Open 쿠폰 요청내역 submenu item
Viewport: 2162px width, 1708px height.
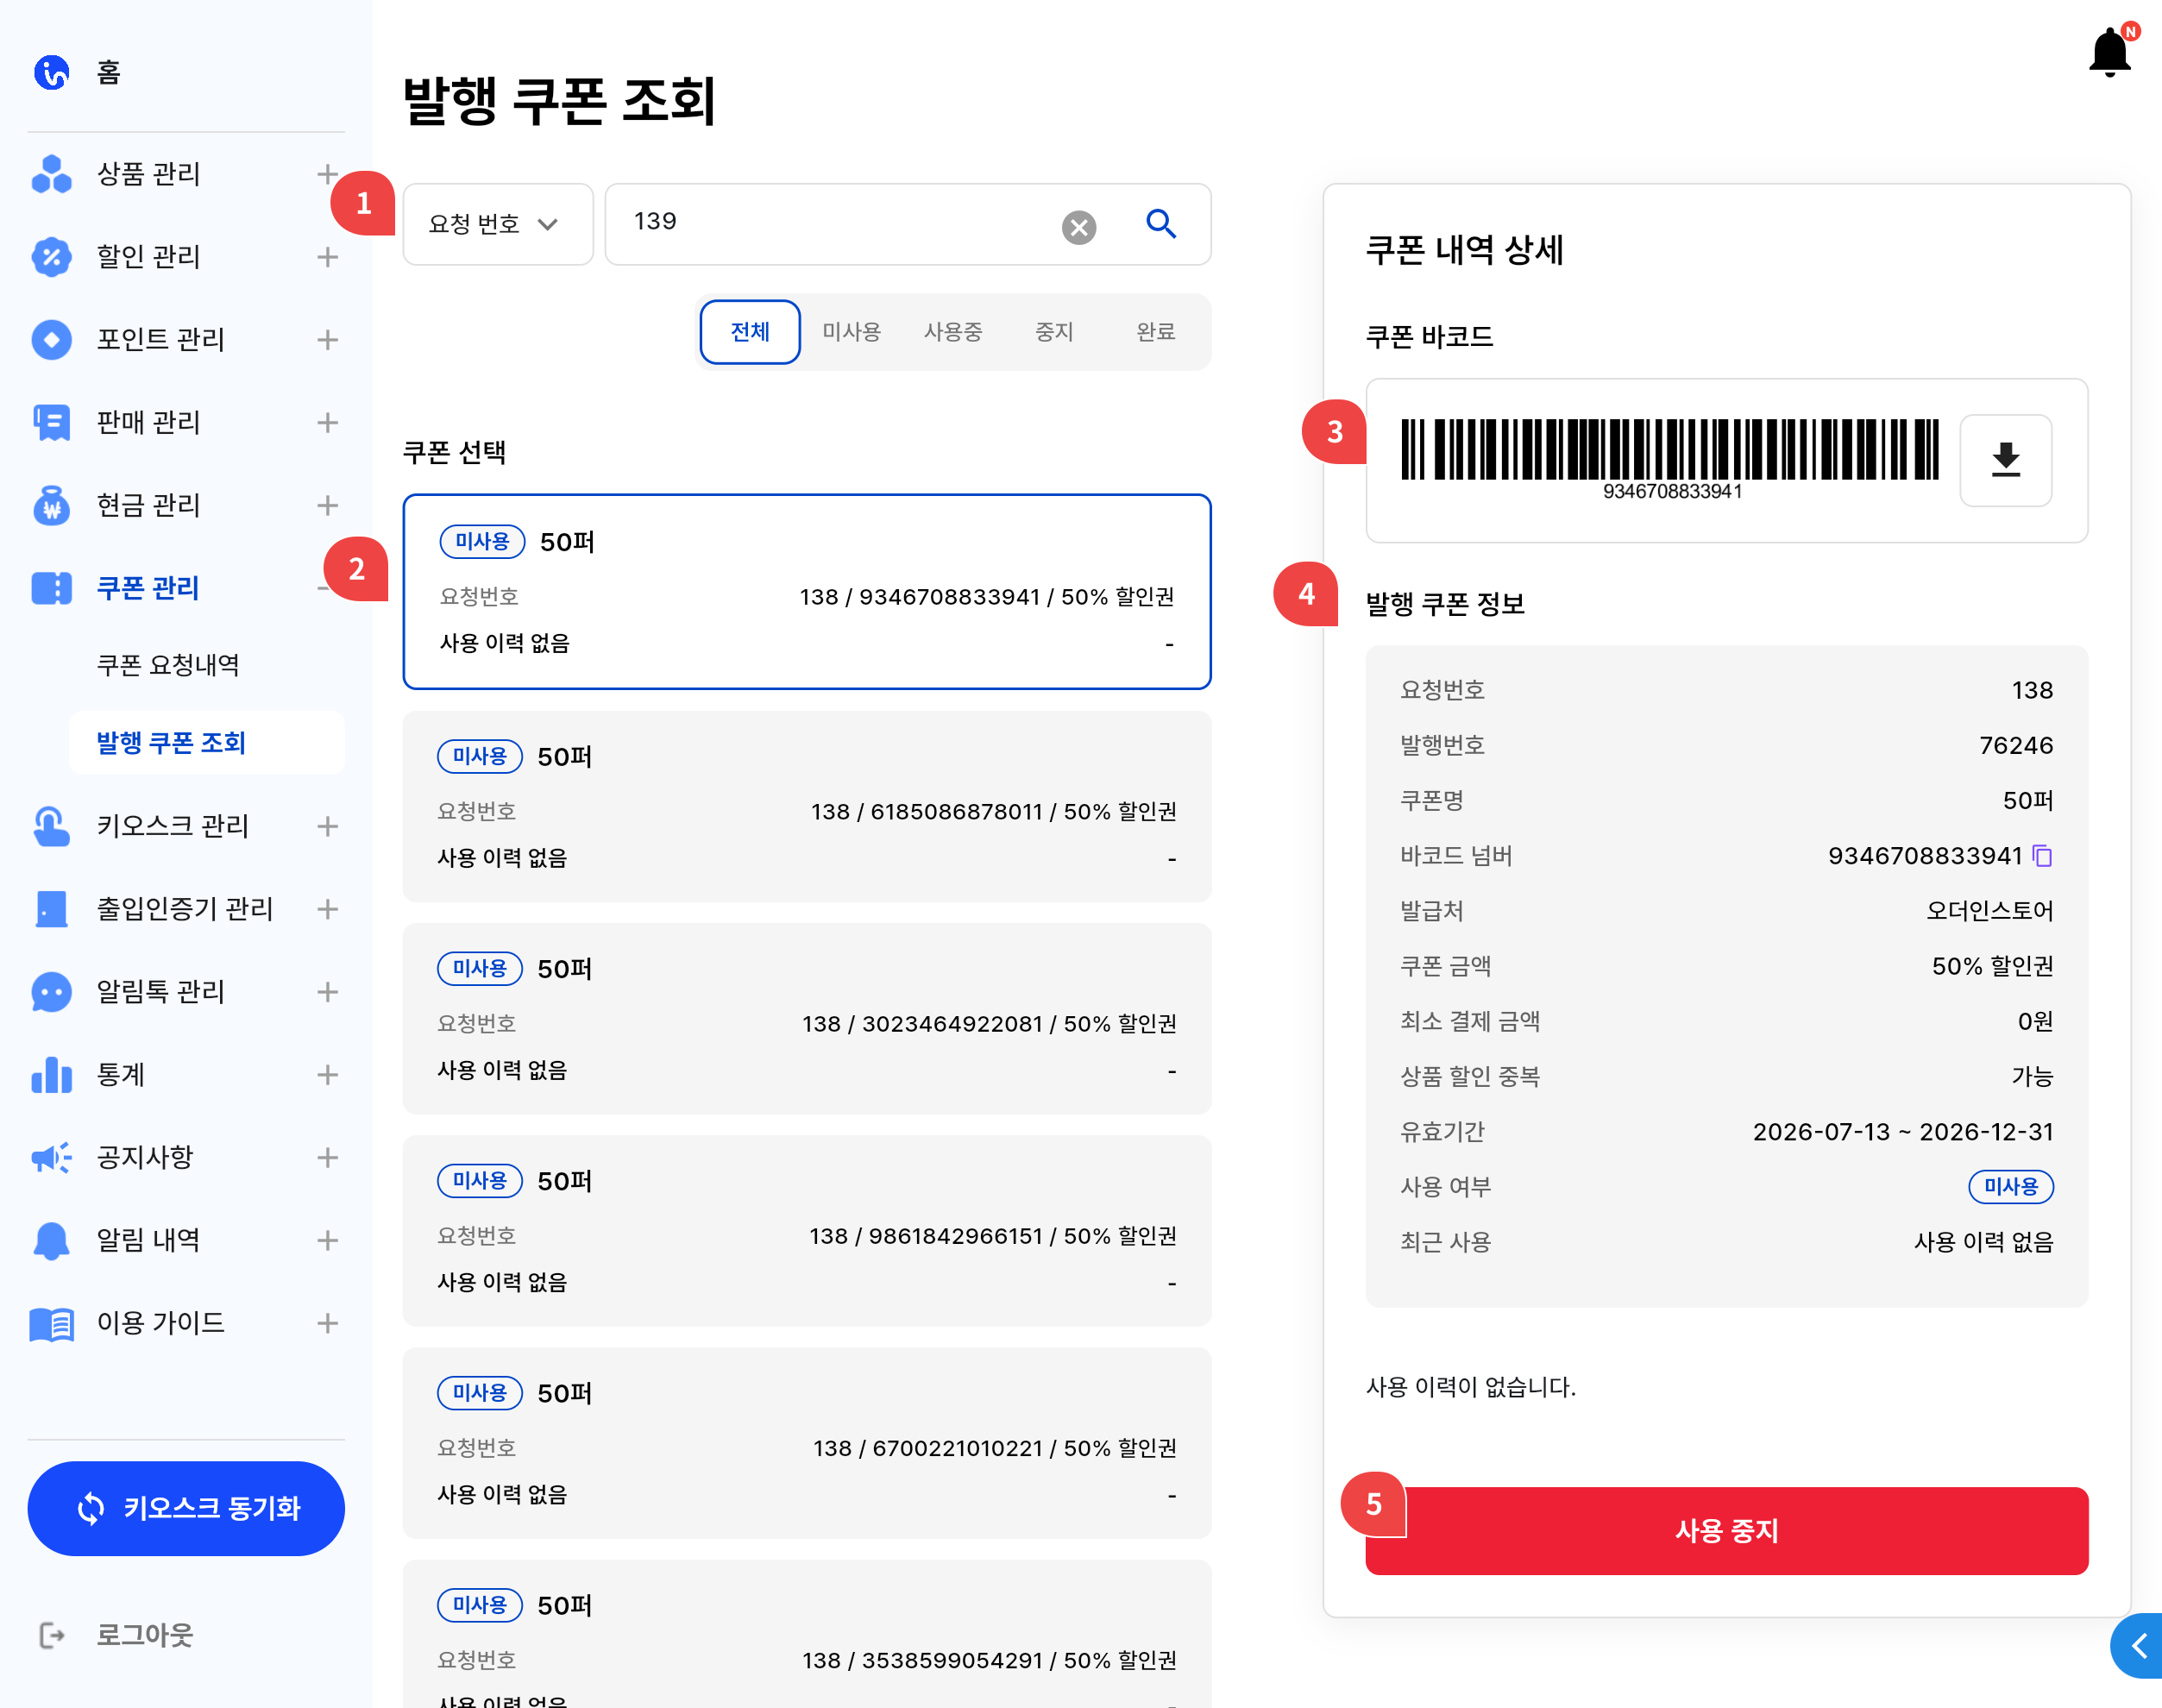(x=168, y=665)
